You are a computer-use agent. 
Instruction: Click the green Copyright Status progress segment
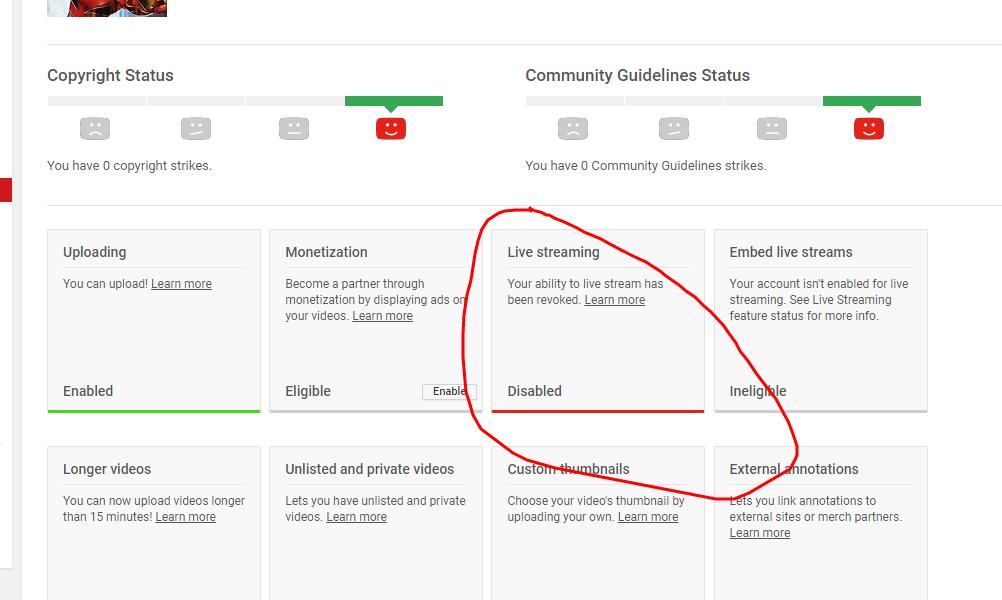pos(394,101)
